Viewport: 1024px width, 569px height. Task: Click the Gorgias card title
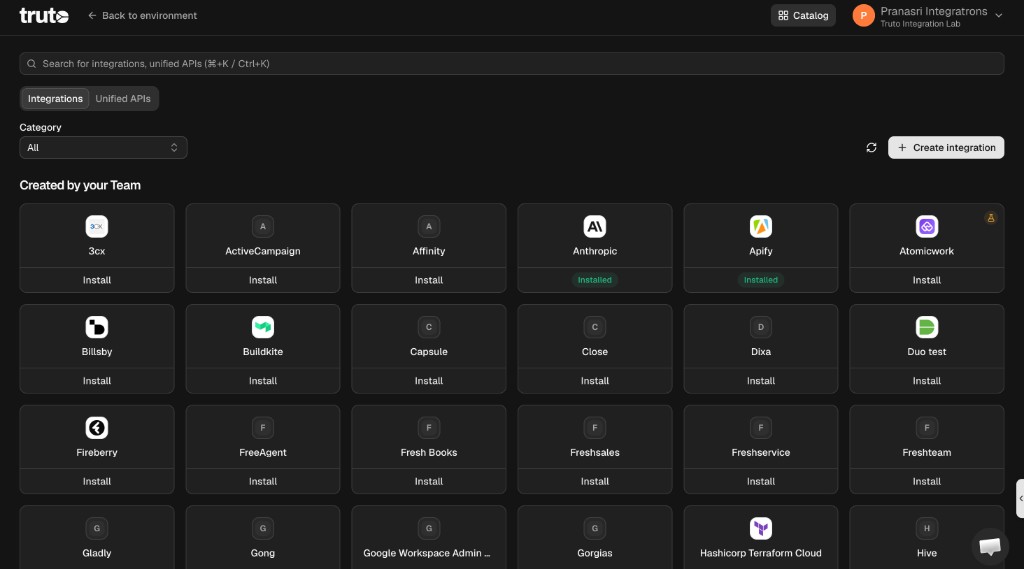point(594,553)
